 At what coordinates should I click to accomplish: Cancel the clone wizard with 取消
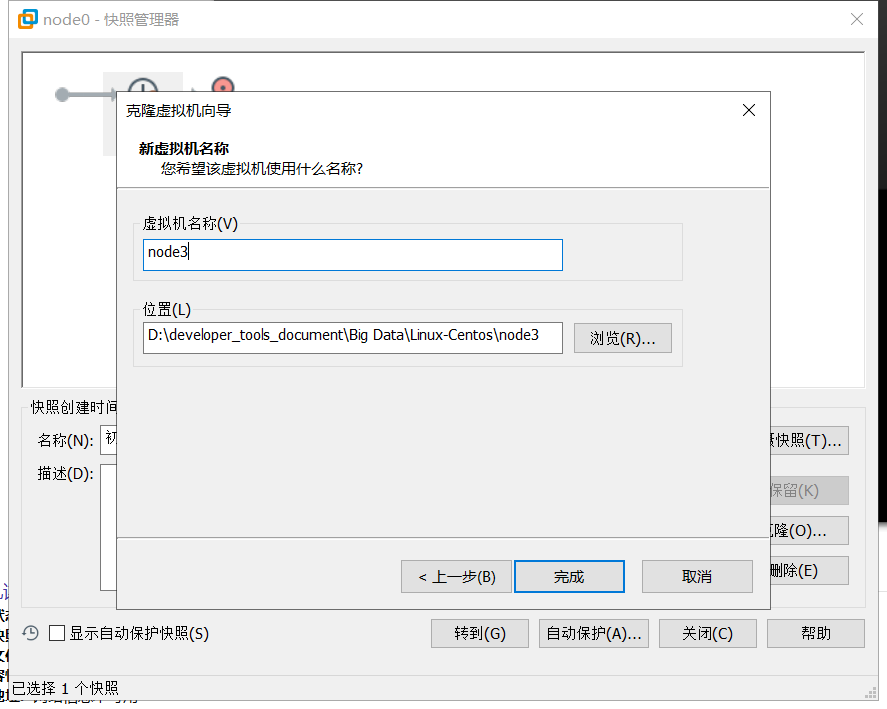pyautogui.click(x=697, y=576)
